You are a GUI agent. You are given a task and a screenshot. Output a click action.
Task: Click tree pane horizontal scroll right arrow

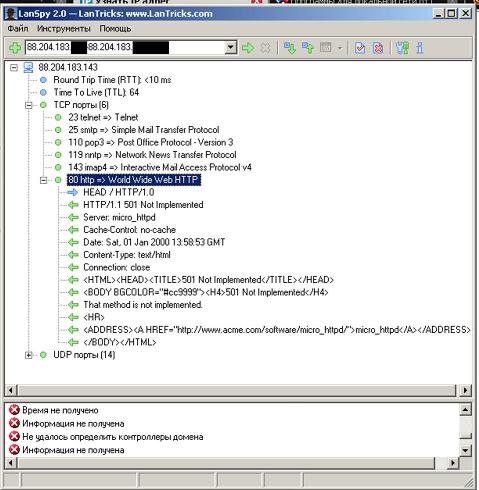[465, 390]
